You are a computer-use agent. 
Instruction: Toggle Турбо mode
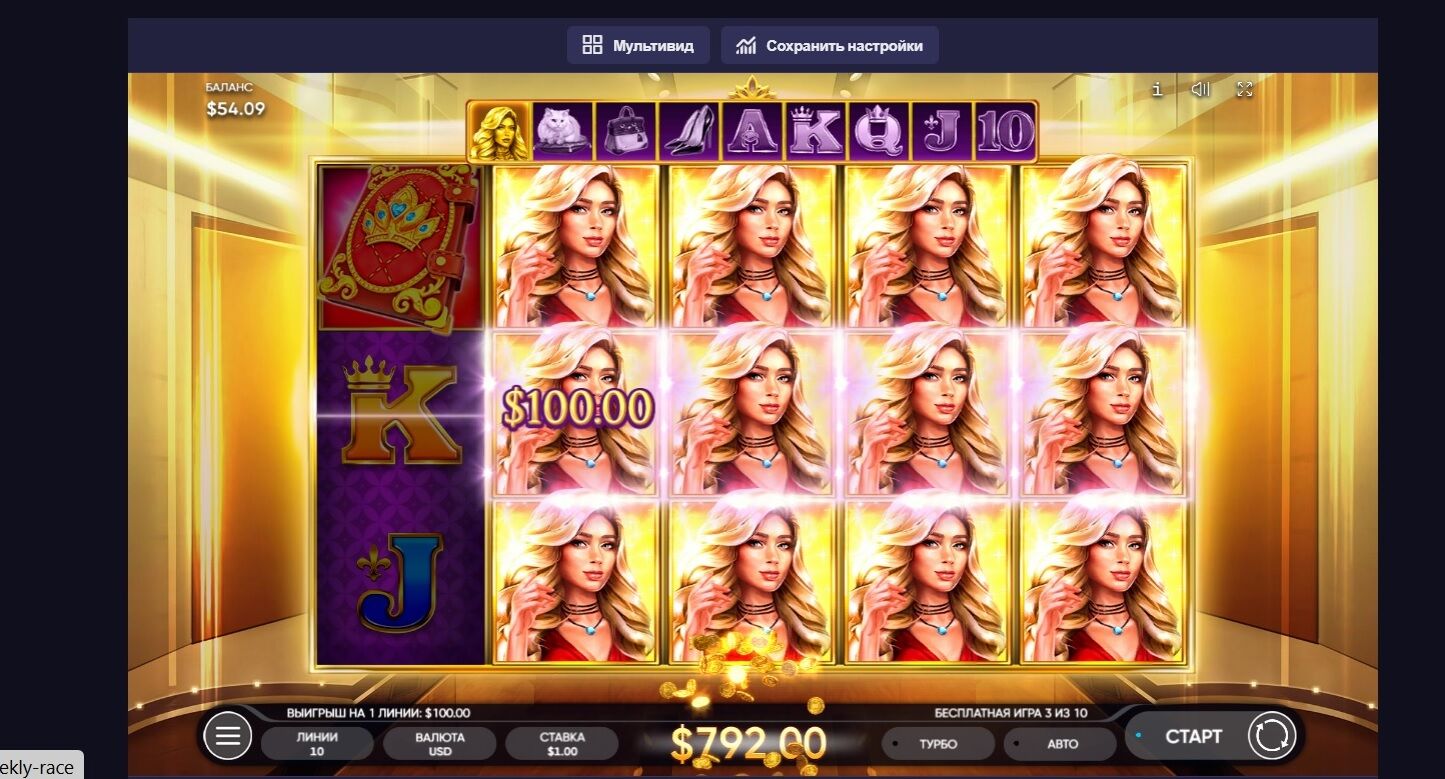click(938, 744)
